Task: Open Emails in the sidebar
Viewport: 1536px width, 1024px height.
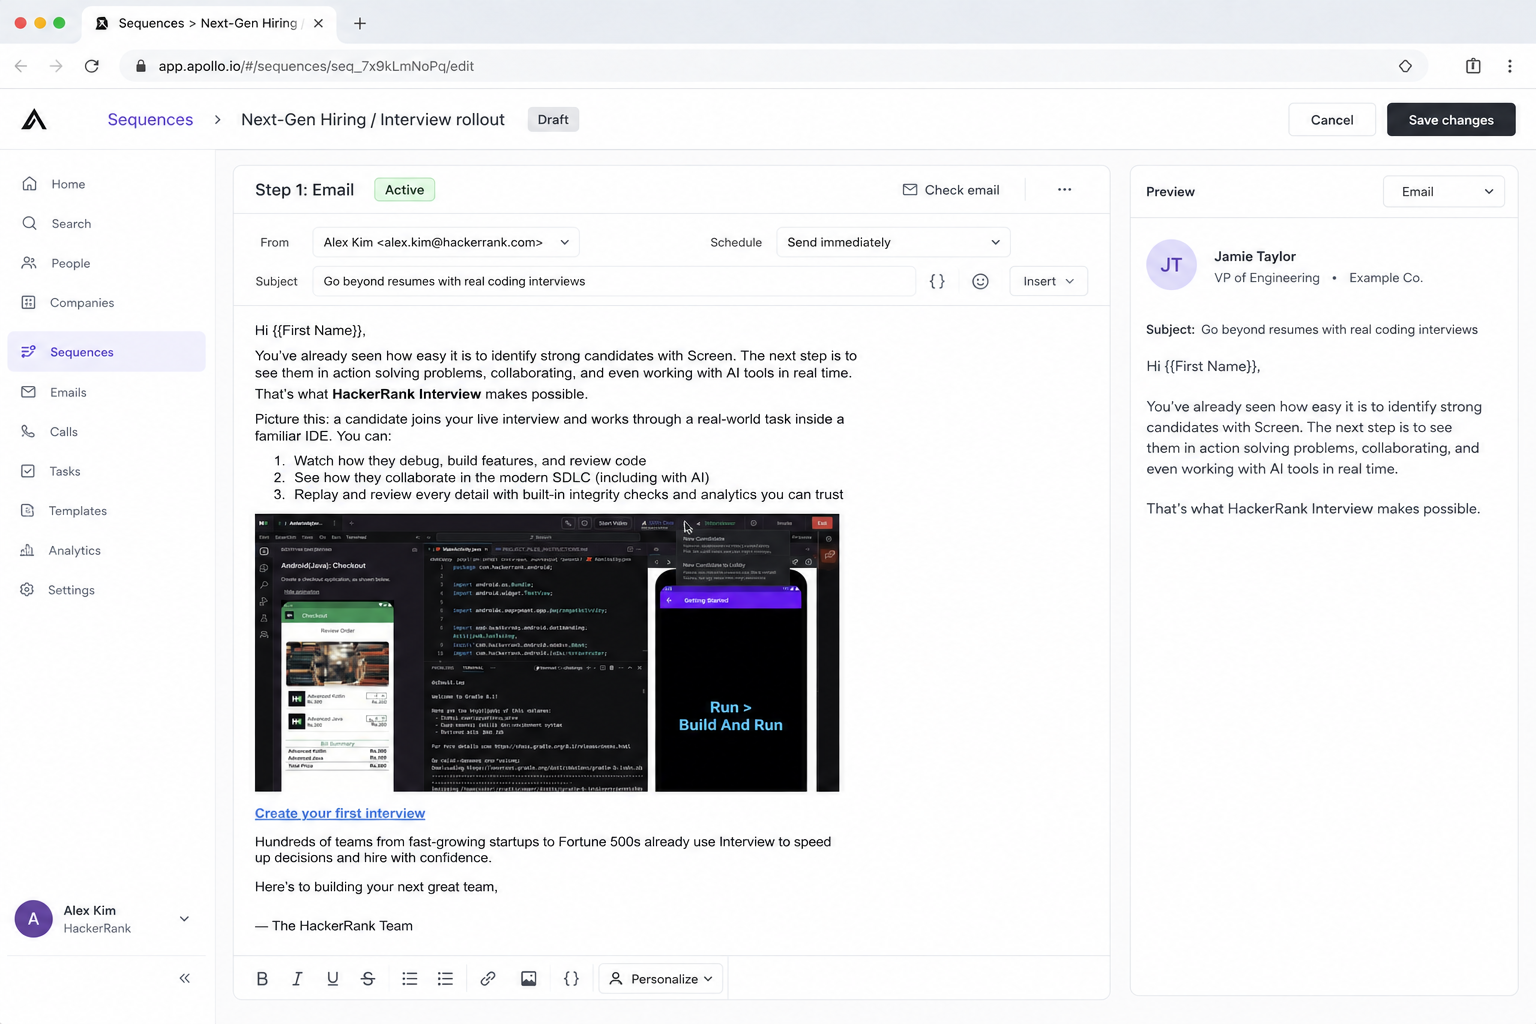Action: pyautogui.click(x=106, y=392)
